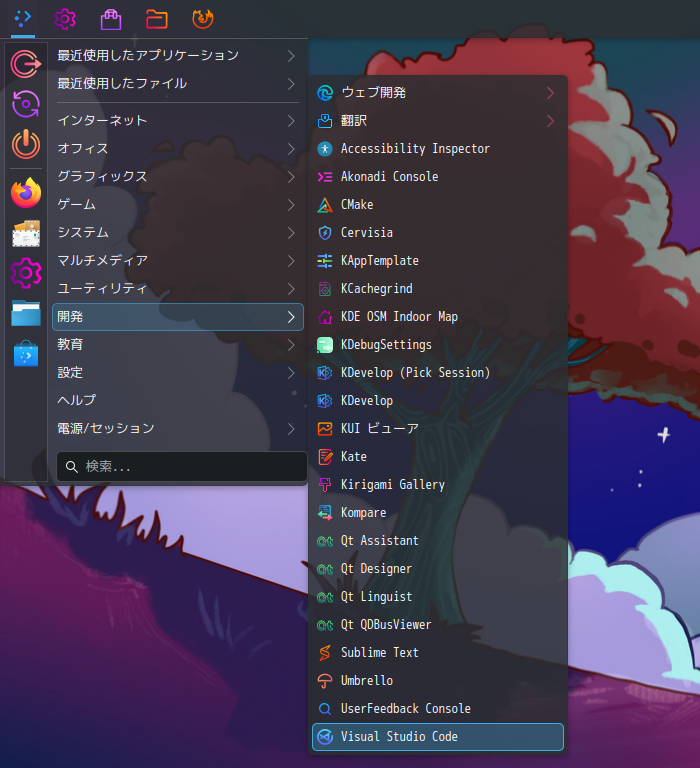Launch KDevelop (Pick Session)
Viewport: 700px width, 768px height.
pyautogui.click(x=438, y=373)
